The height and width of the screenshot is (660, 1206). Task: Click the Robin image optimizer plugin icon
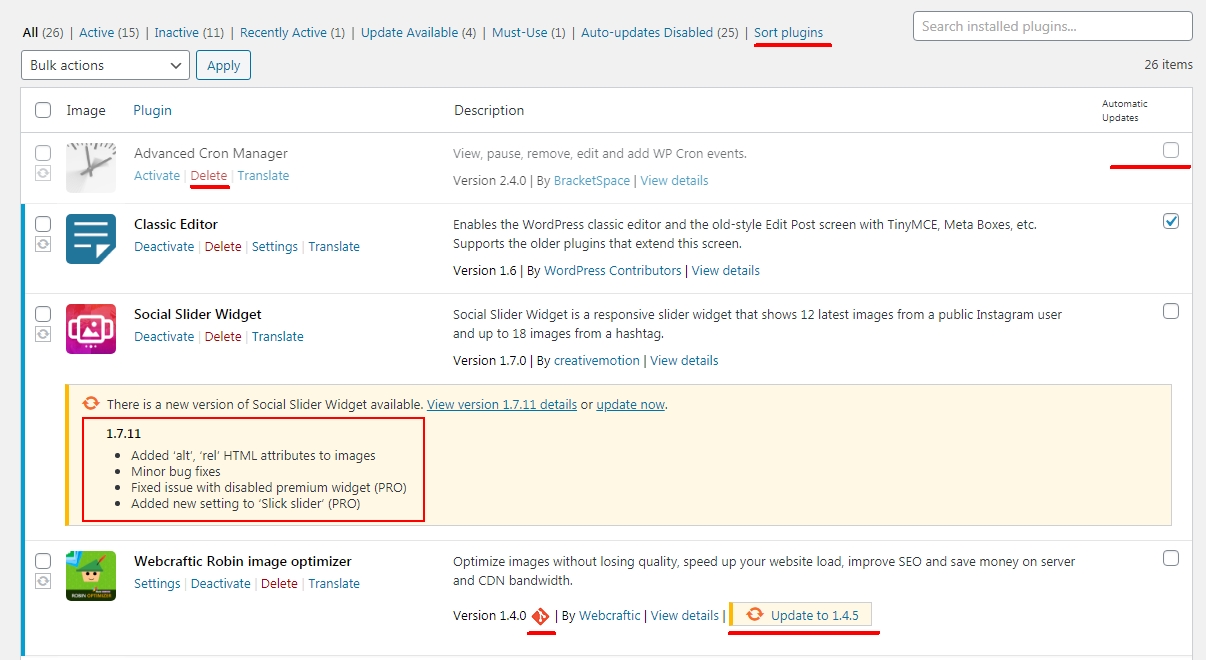[x=91, y=576]
